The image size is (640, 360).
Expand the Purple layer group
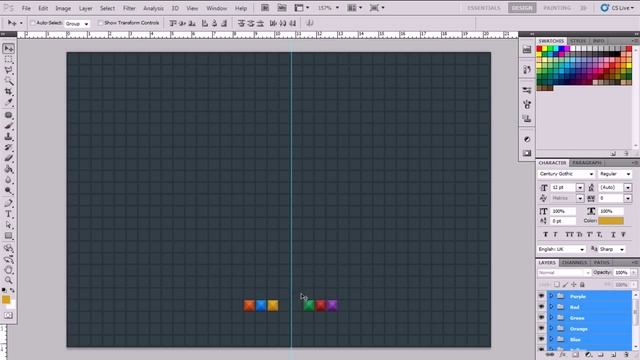click(551, 296)
